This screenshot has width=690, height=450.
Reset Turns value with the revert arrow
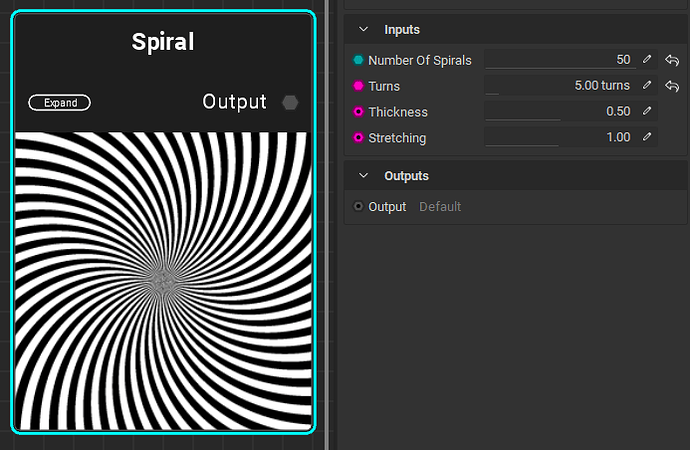tap(672, 86)
